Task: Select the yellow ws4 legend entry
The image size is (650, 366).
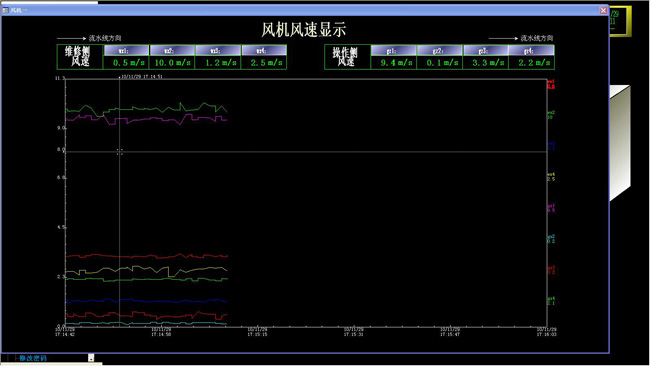Action: [x=551, y=177]
